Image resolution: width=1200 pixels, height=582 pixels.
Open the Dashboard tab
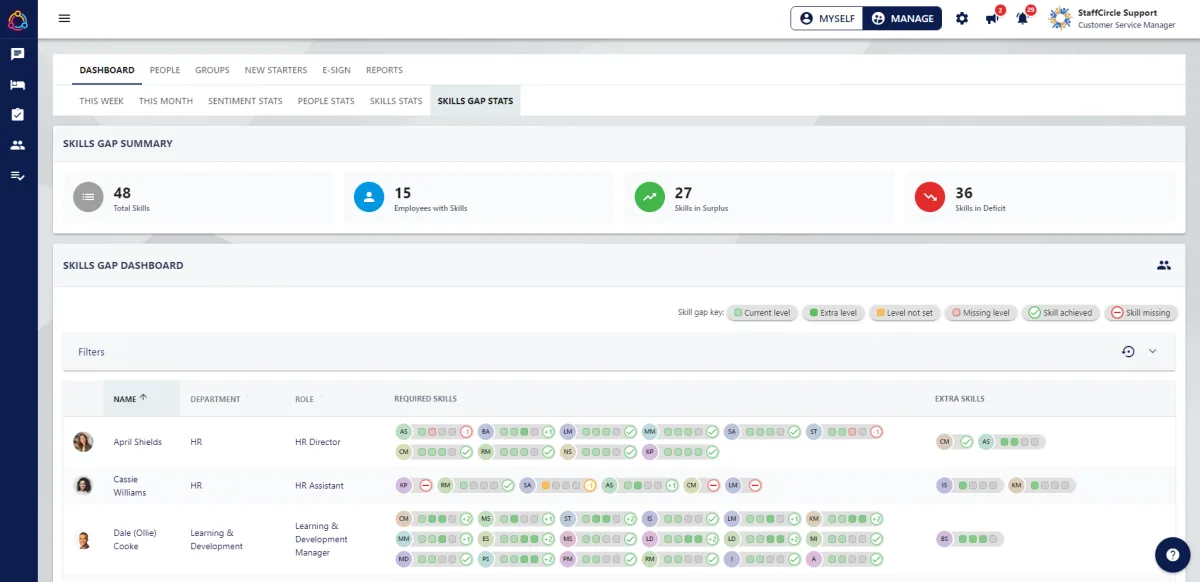click(x=107, y=70)
